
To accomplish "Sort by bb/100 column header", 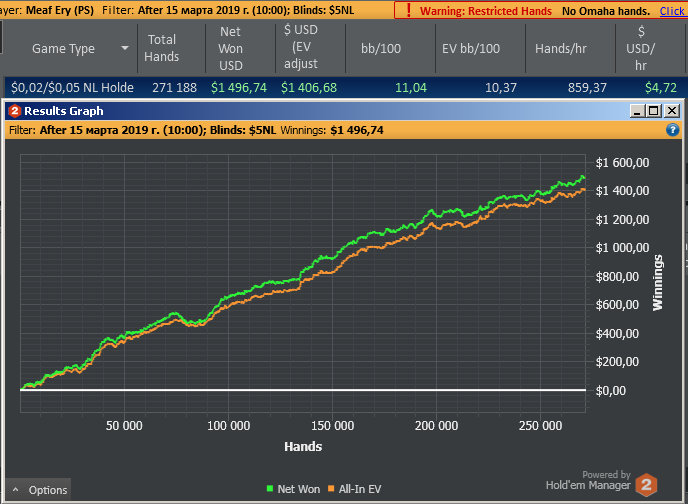I will (x=381, y=49).
